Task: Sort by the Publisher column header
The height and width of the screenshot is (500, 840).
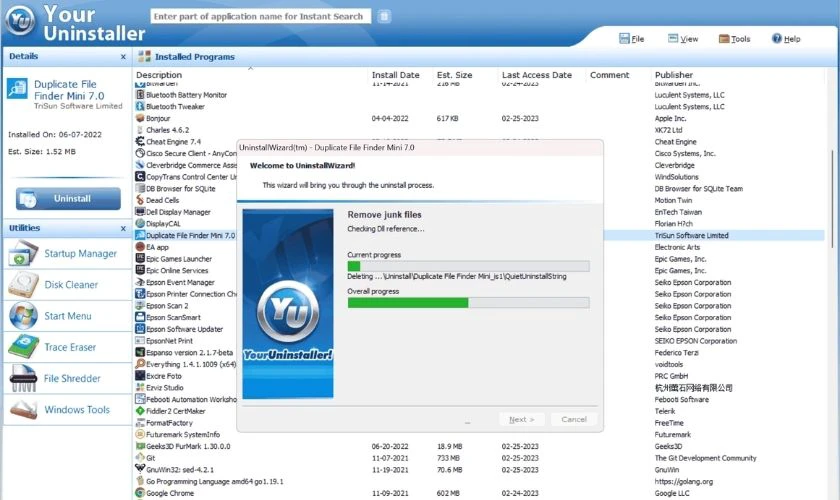Action: [739, 75]
